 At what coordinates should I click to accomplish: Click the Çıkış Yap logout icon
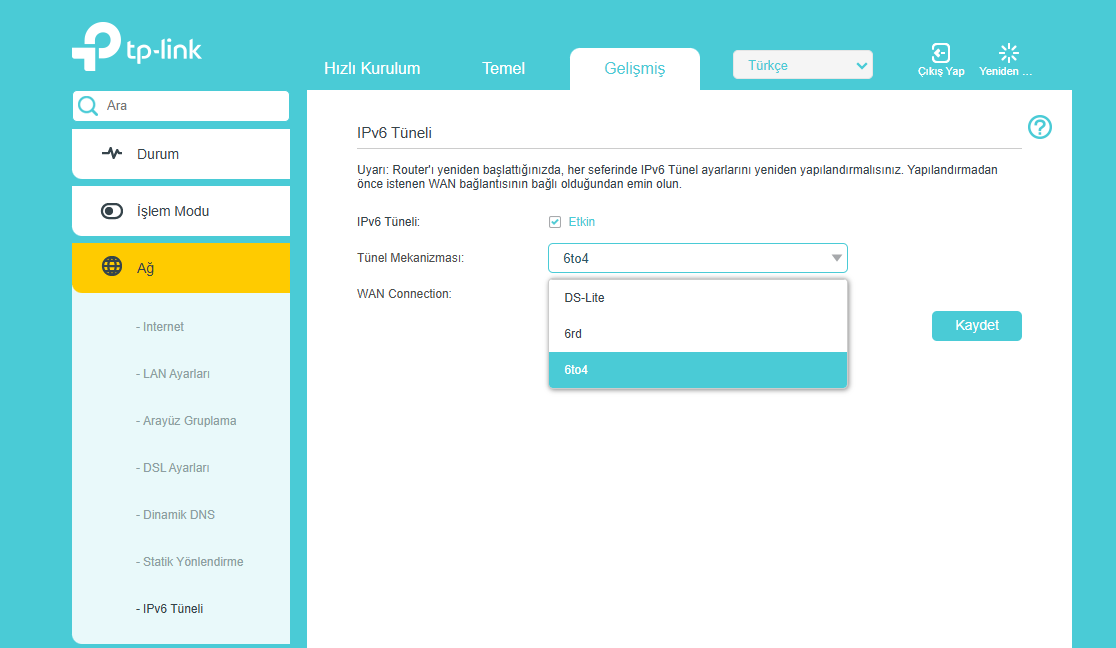[x=940, y=53]
